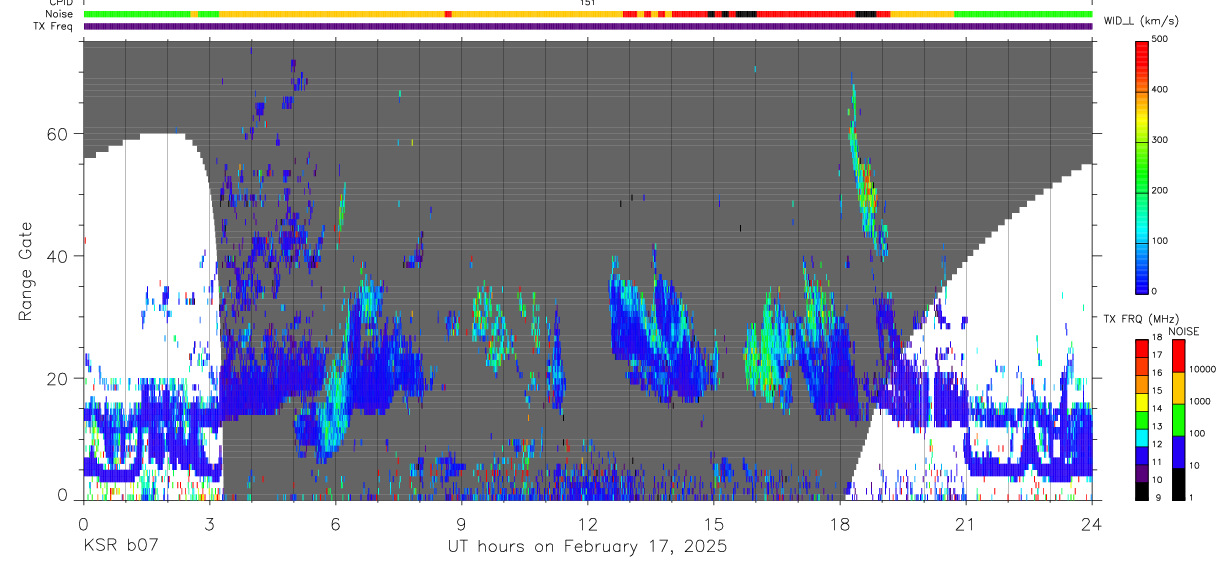Click the 'Noise' row label at top left
Image resolution: width=1228 pixels, height=567 pixels.
[58, 14]
